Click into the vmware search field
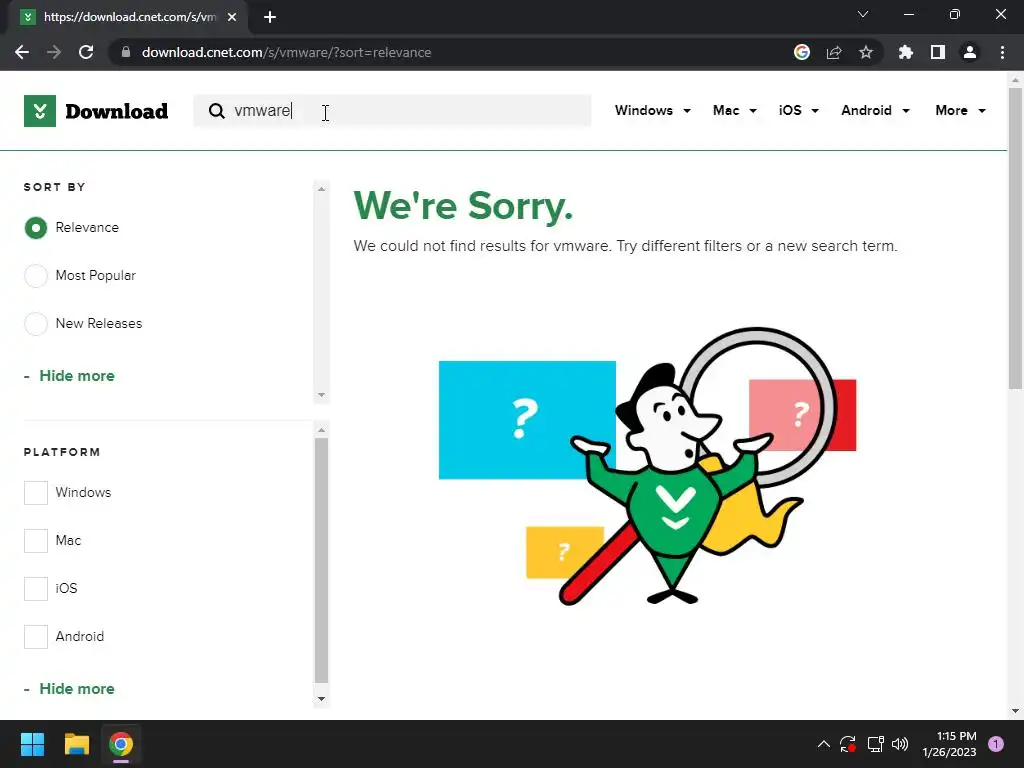This screenshot has height=768, width=1024. click(392, 110)
